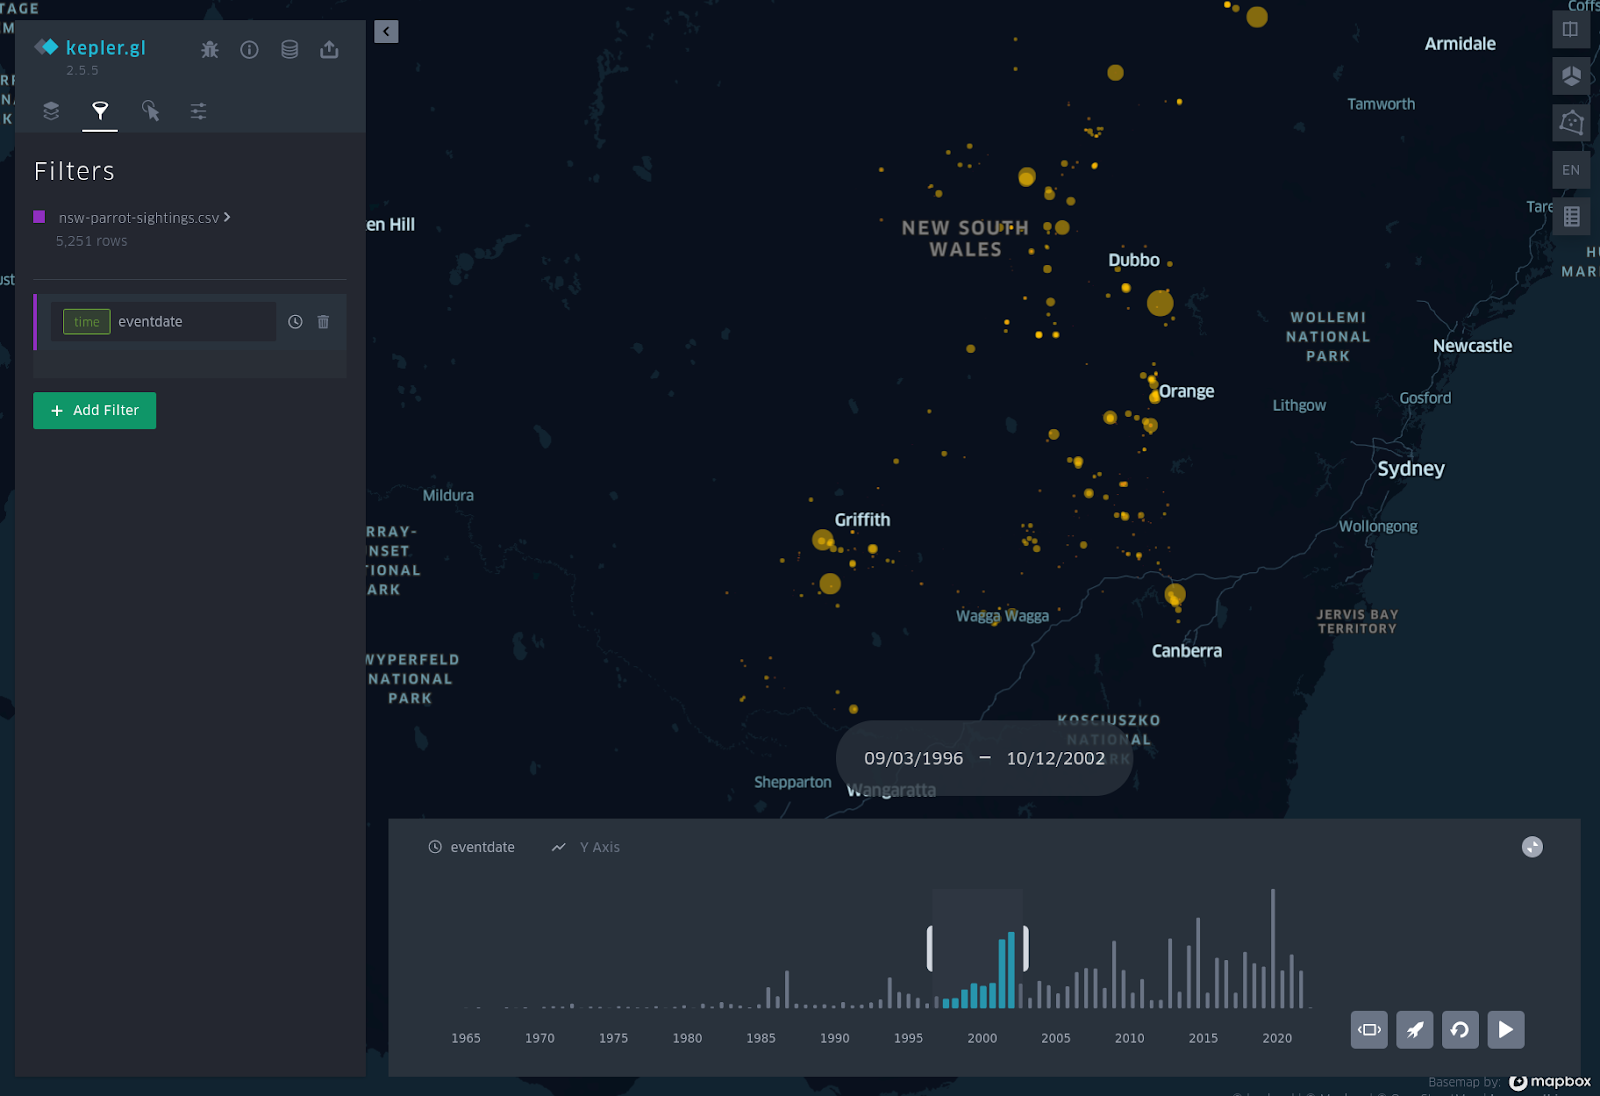Screen dimensions: 1600x1096
Task: Click the large sighting point at Dubbo
Action: pyautogui.click(x=1160, y=302)
